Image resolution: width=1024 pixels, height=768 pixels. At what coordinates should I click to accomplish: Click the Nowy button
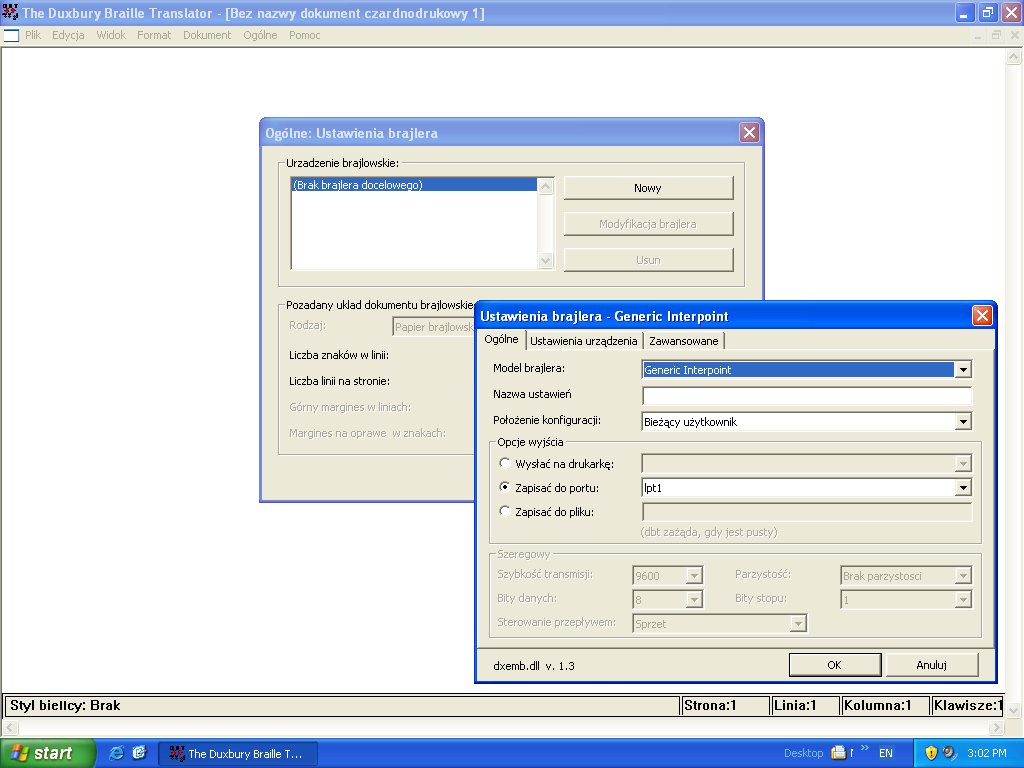point(648,188)
